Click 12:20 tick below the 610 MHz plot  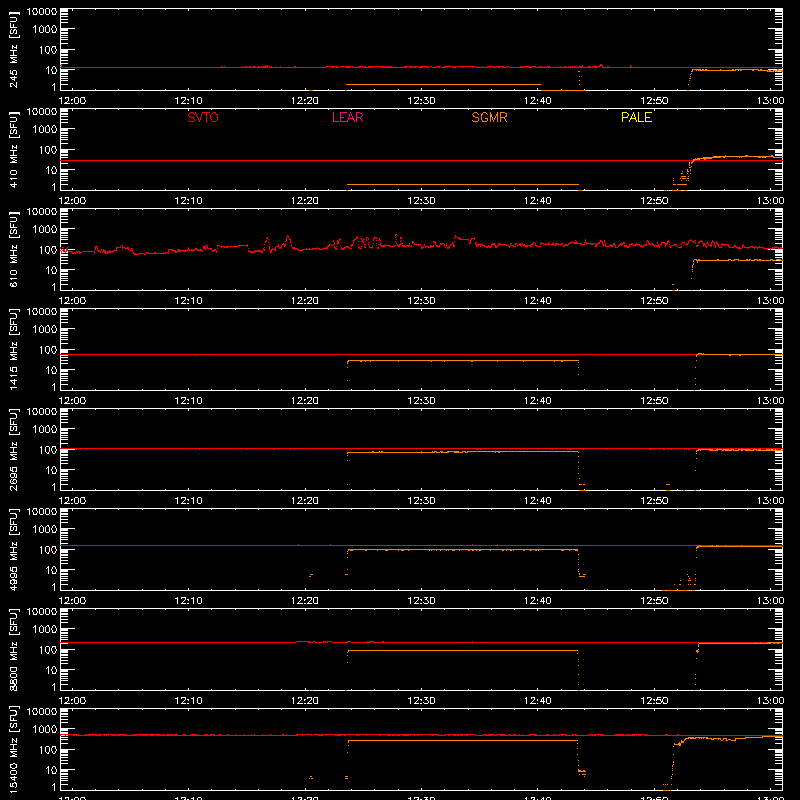pos(305,301)
